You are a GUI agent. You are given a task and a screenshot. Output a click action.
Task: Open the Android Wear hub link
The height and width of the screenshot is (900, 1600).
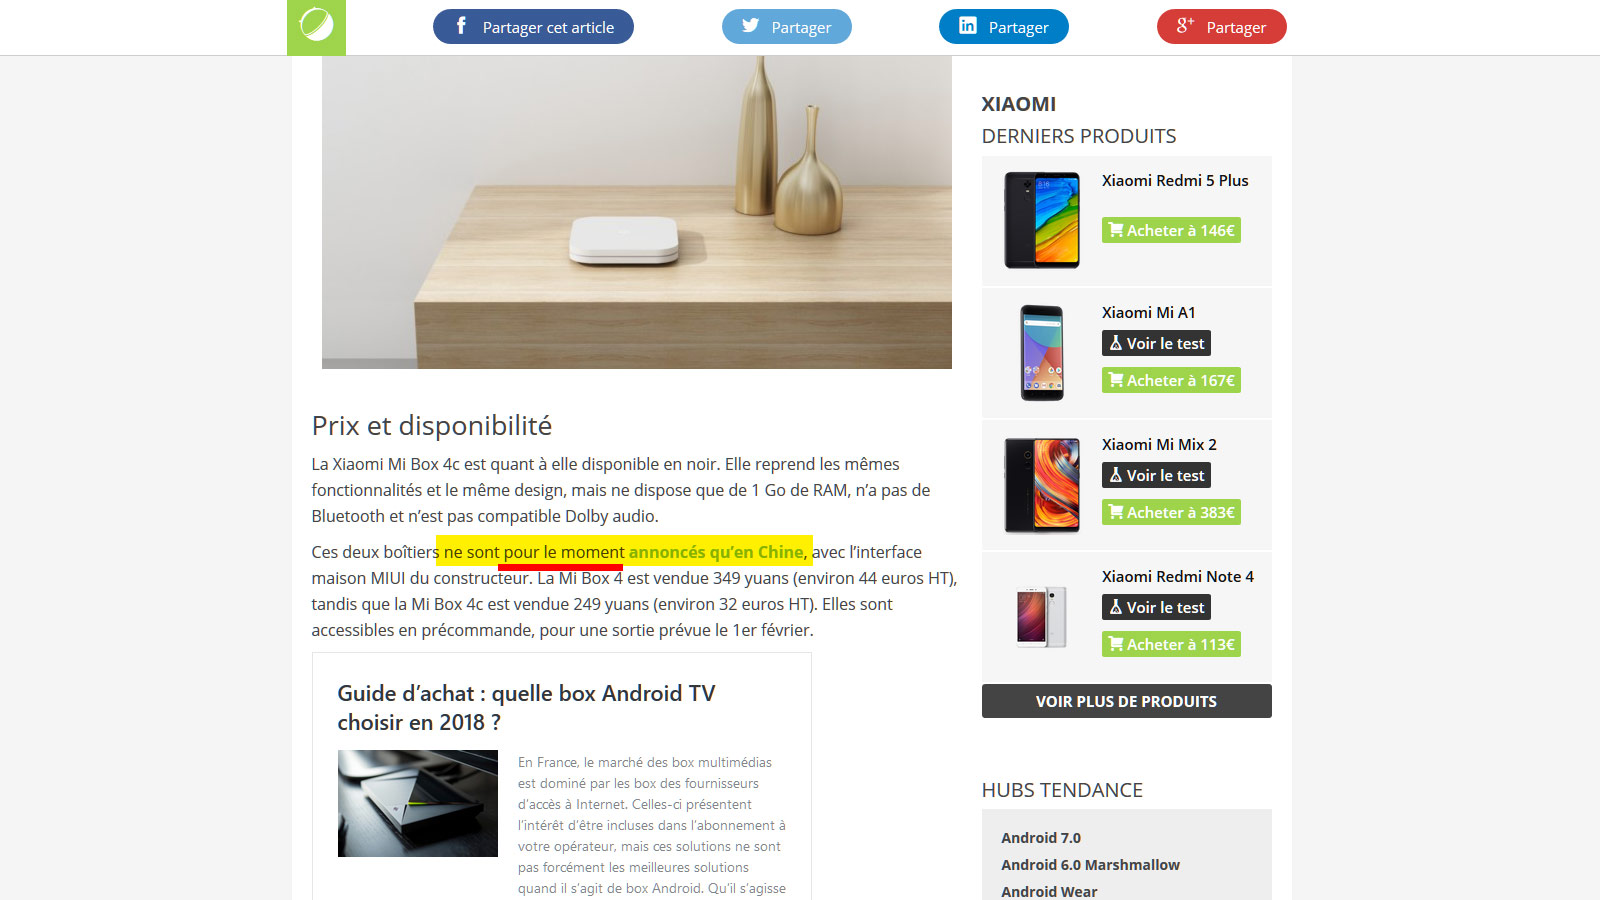pos(1049,891)
